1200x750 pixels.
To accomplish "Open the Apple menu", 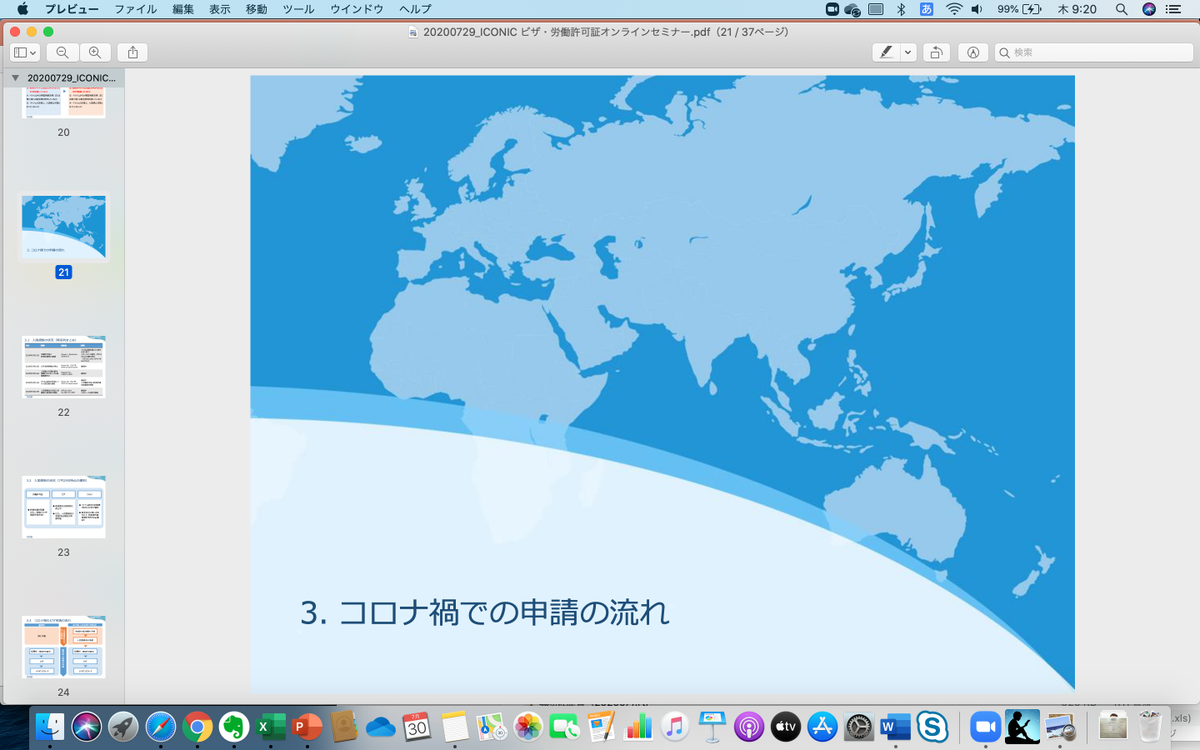I will click(22, 9).
